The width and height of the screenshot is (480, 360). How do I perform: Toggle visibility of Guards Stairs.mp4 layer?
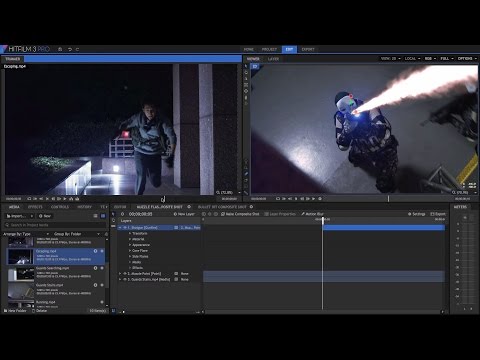tap(125, 279)
